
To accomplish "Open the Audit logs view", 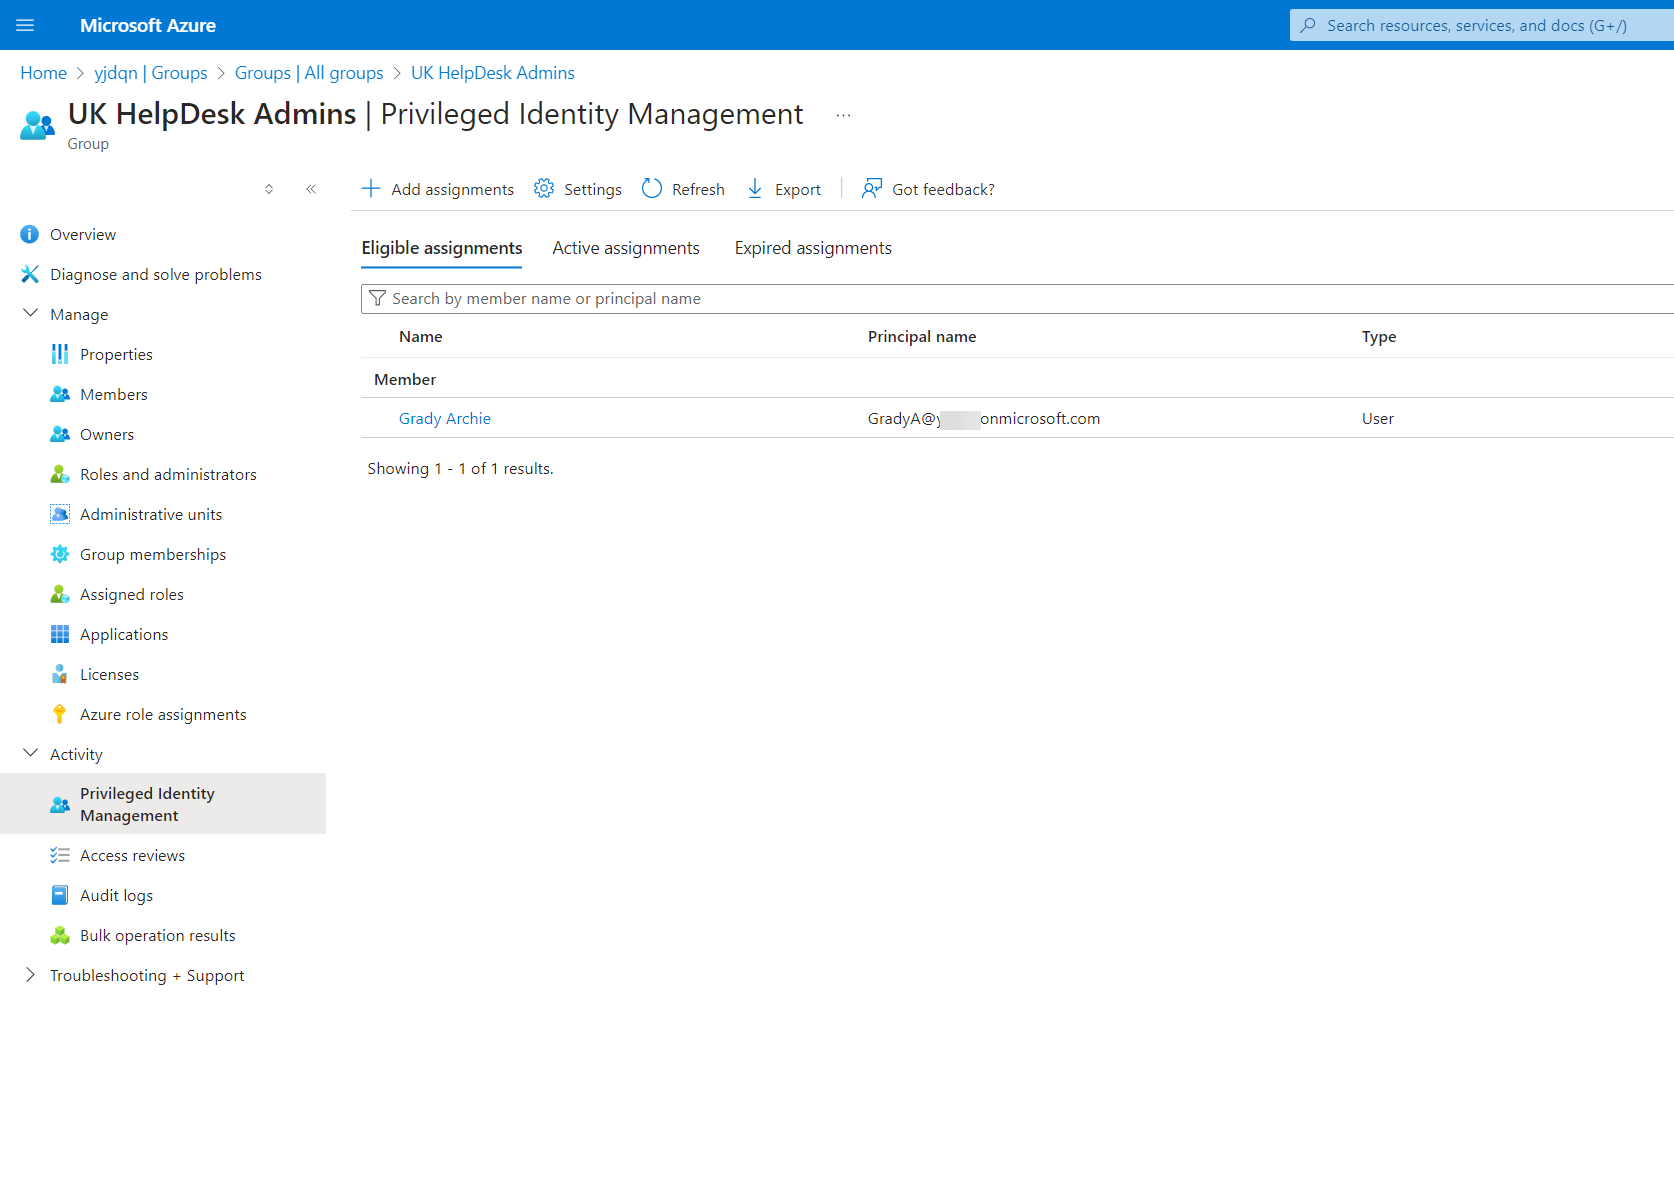I will 116,895.
